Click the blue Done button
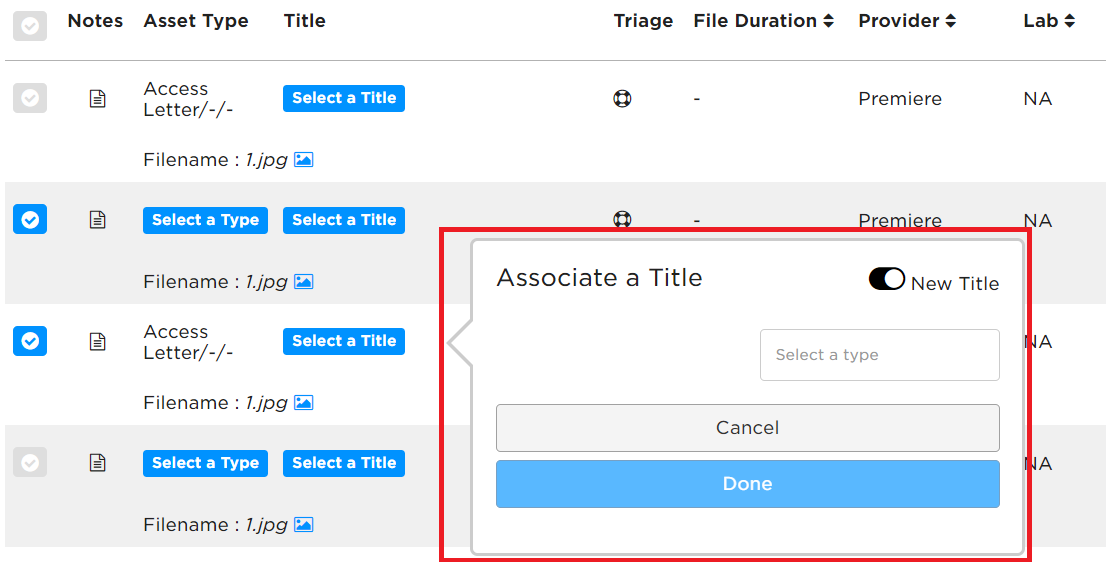The image size is (1106, 562). (748, 484)
